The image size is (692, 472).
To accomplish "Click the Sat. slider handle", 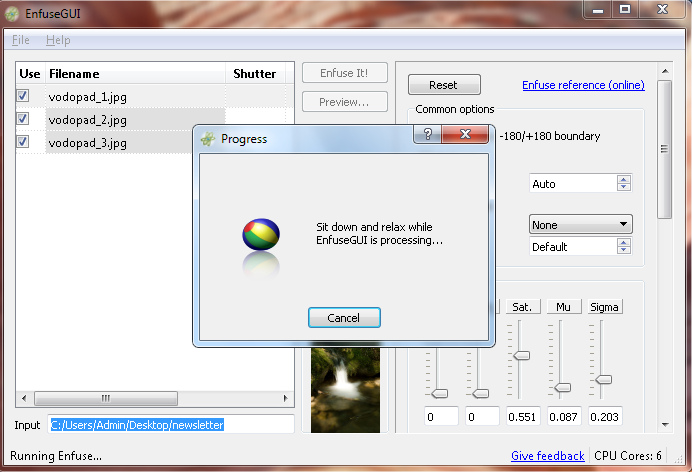I will tap(522, 355).
